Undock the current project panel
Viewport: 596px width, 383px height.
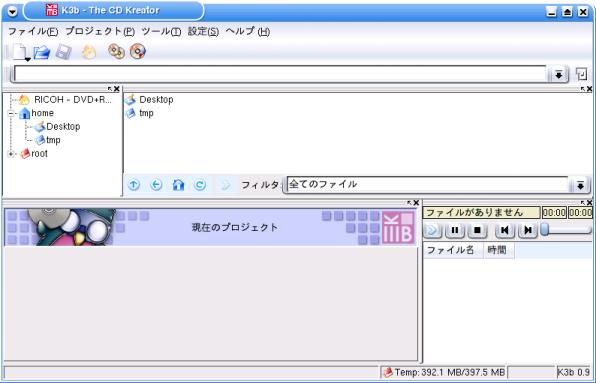point(409,203)
